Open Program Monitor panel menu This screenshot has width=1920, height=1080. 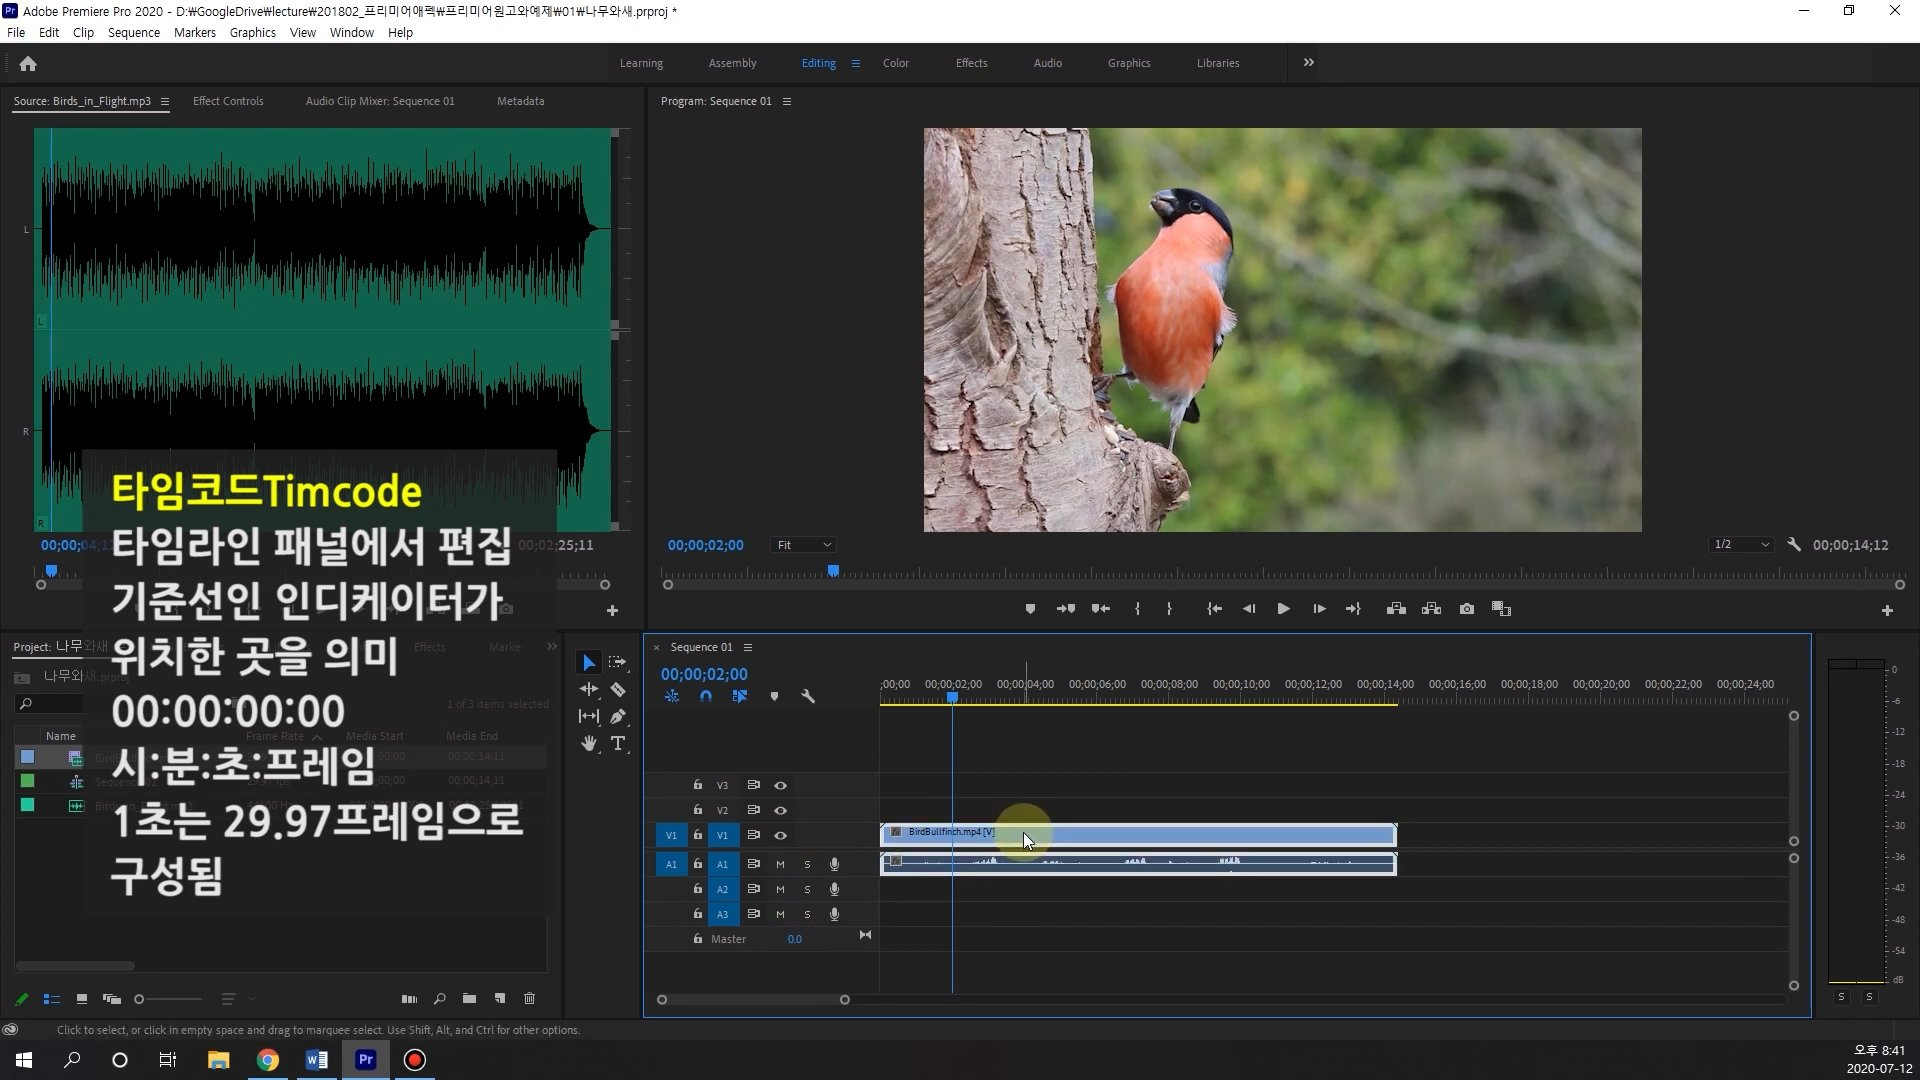coord(787,101)
